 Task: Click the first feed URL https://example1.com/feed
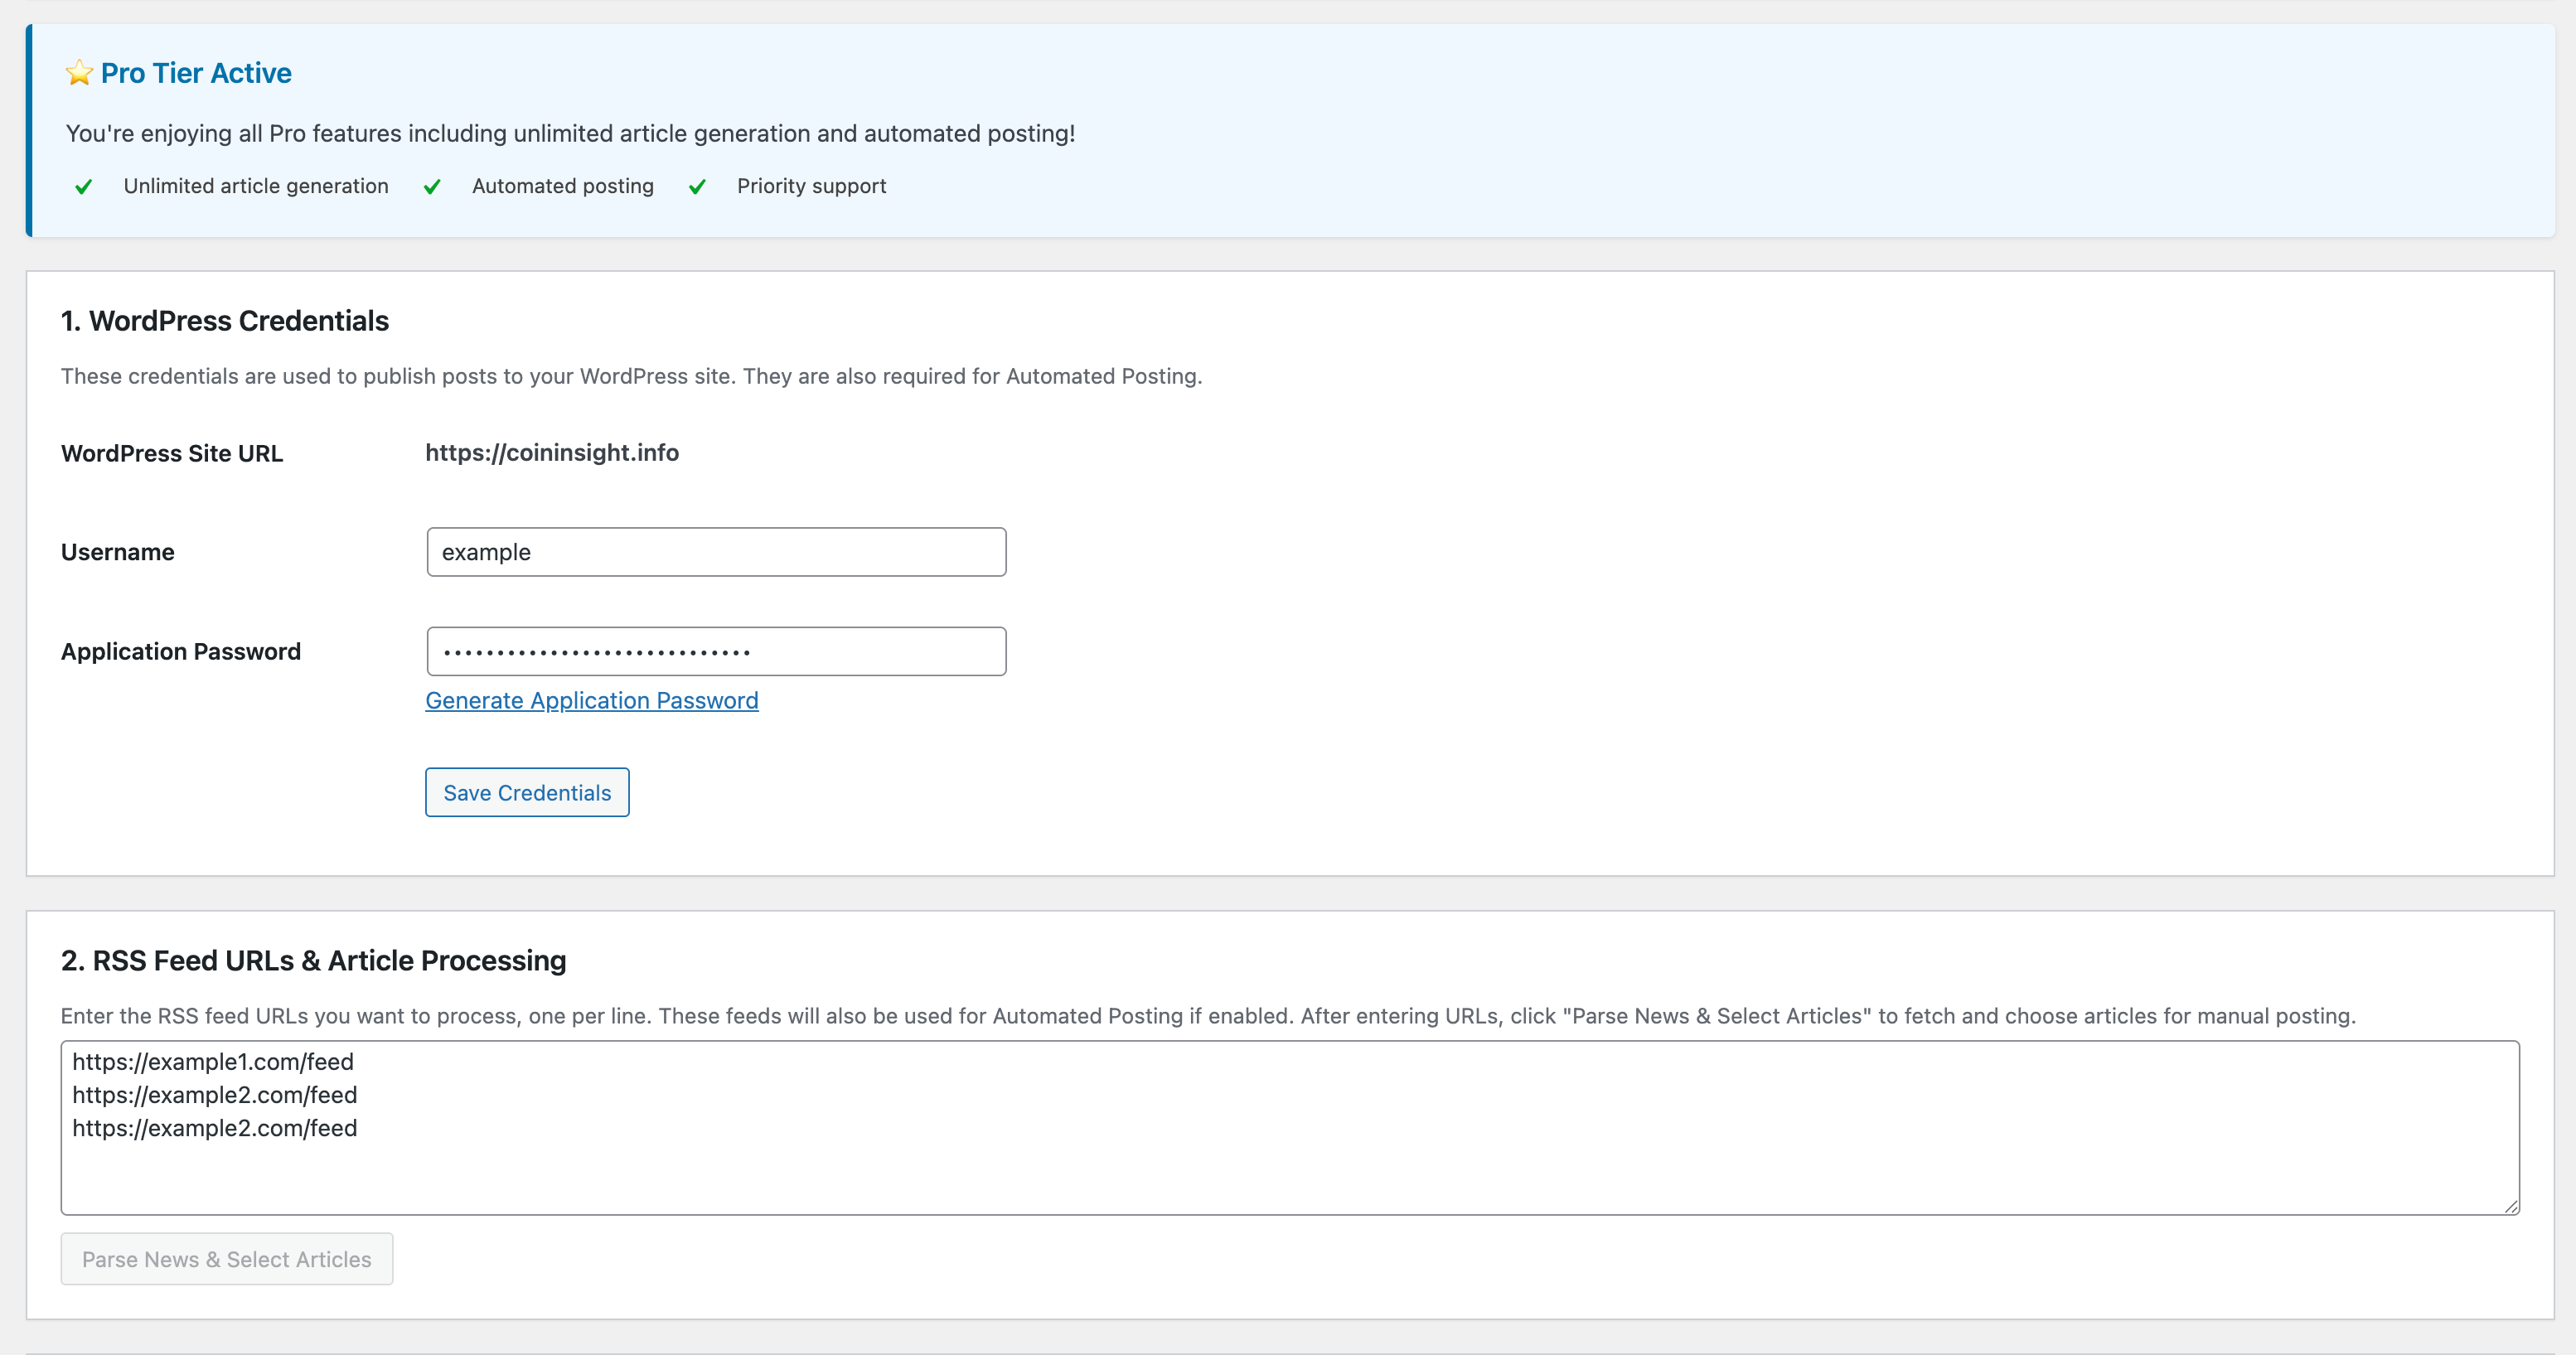[x=212, y=1062]
